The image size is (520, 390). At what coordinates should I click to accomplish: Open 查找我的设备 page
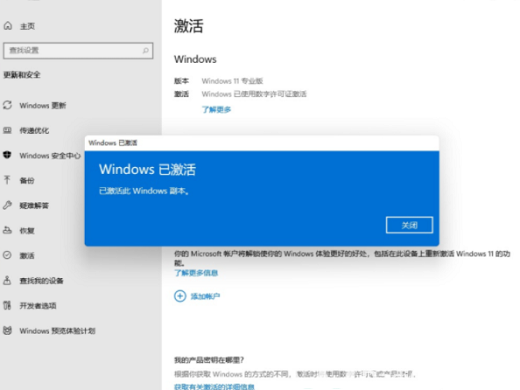coord(41,281)
